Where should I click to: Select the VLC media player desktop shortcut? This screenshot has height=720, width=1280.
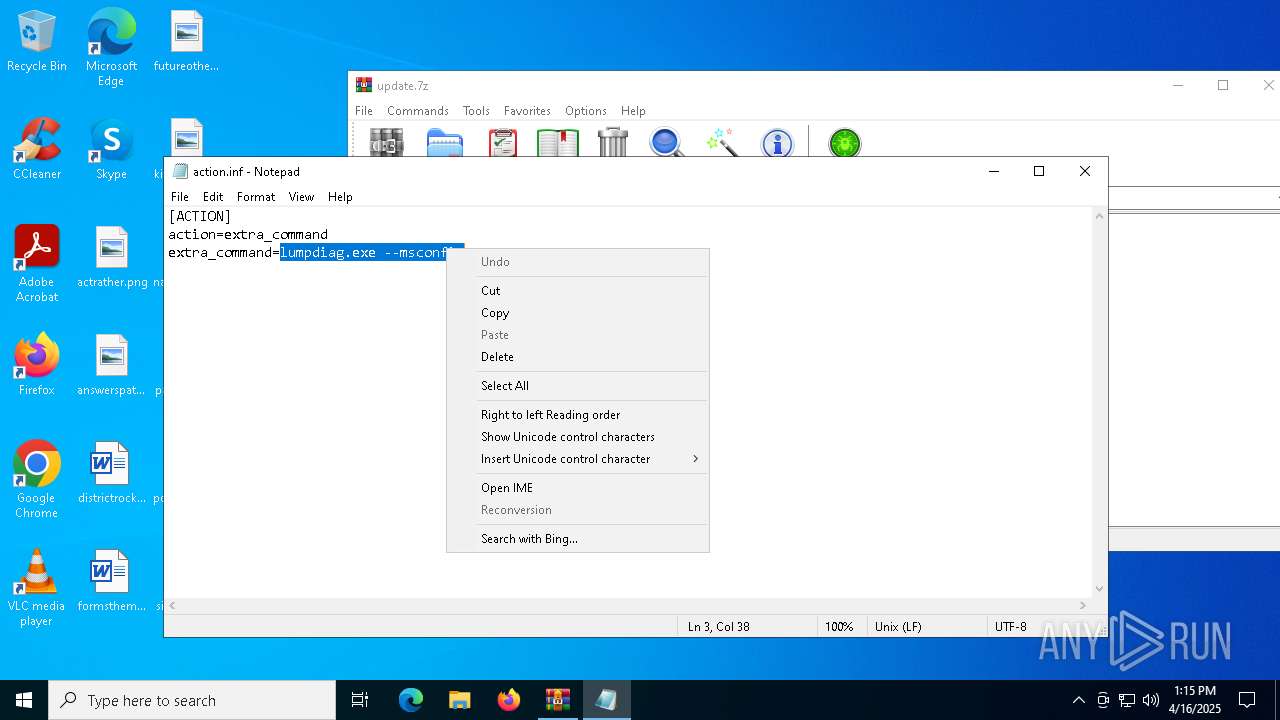tap(37, 588)
